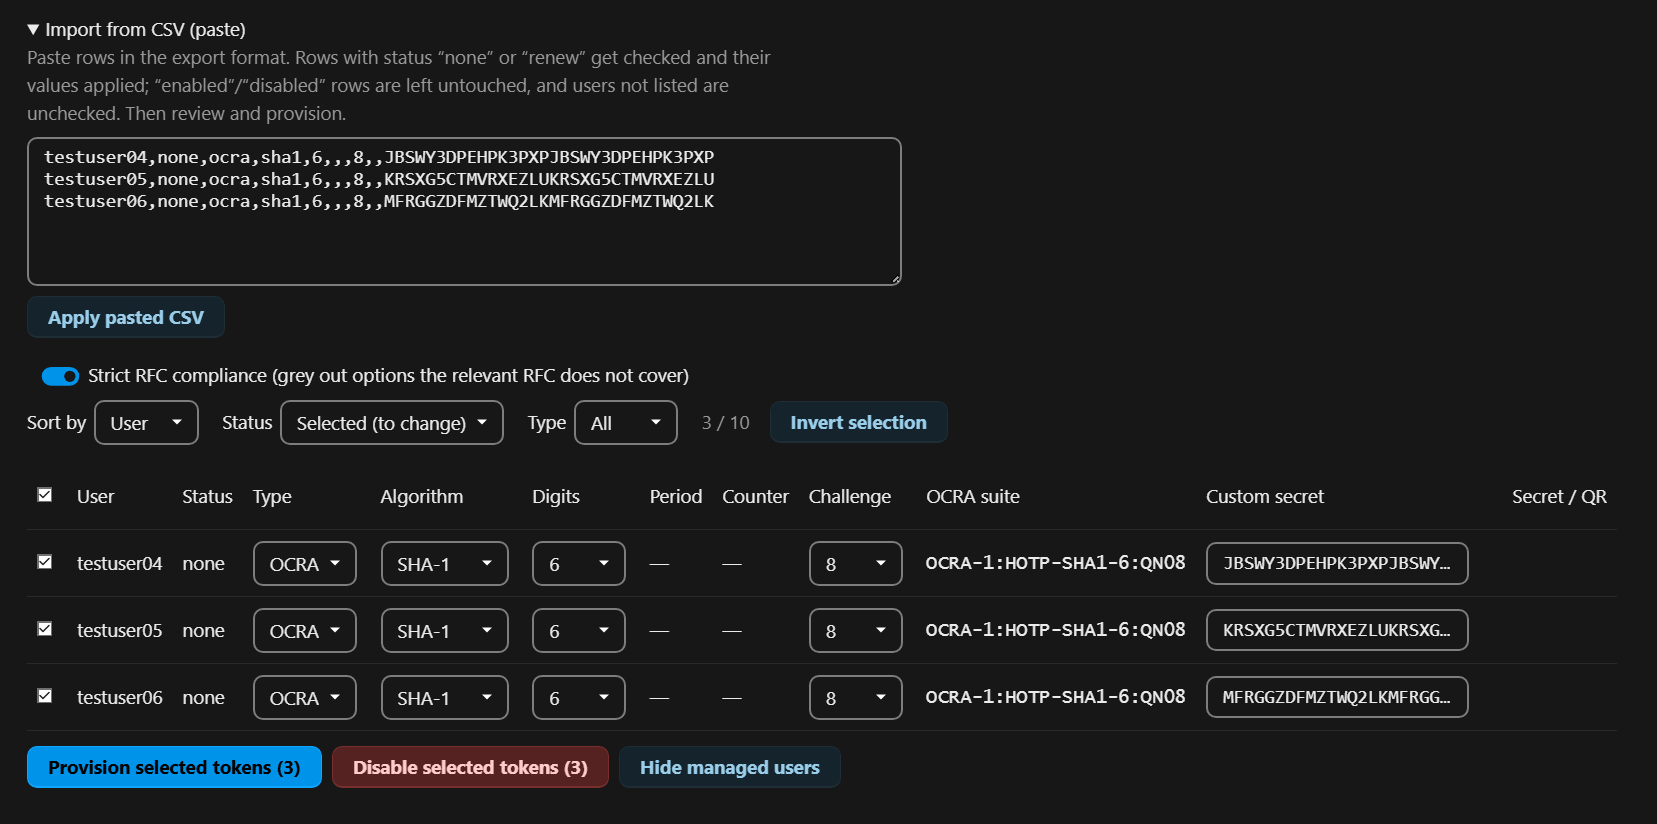
Task: Open the Status filter dropdown
Action: pyautogui.click(x=392, y=423)
